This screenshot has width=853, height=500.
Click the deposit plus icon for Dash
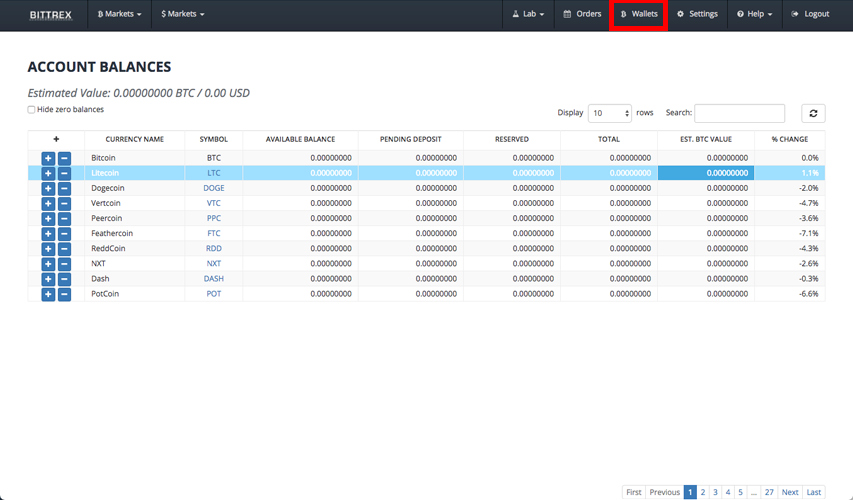(x=48, y=279)
